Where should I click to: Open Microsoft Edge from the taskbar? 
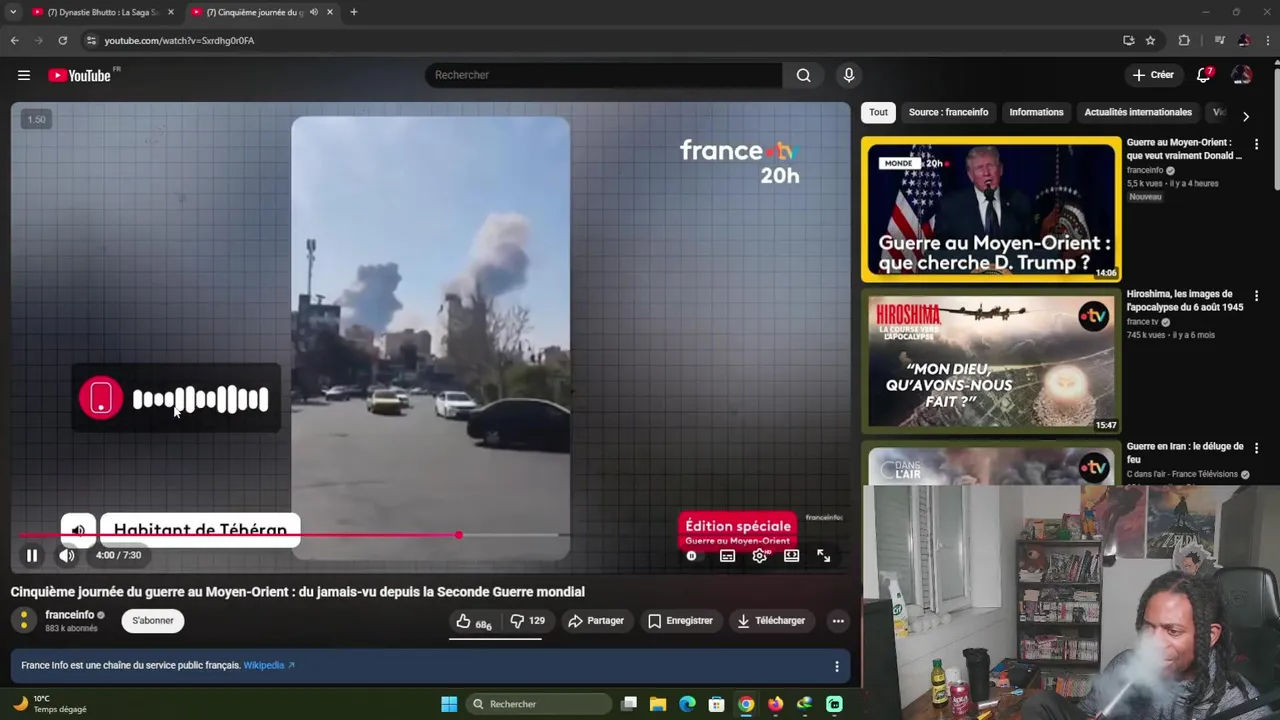(687, 704)
